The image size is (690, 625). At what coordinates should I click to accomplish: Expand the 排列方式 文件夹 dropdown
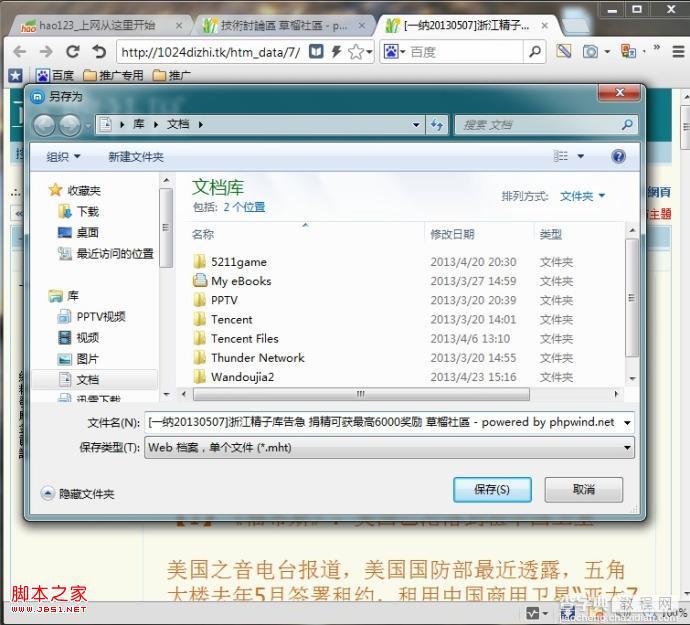click(582, 196)
